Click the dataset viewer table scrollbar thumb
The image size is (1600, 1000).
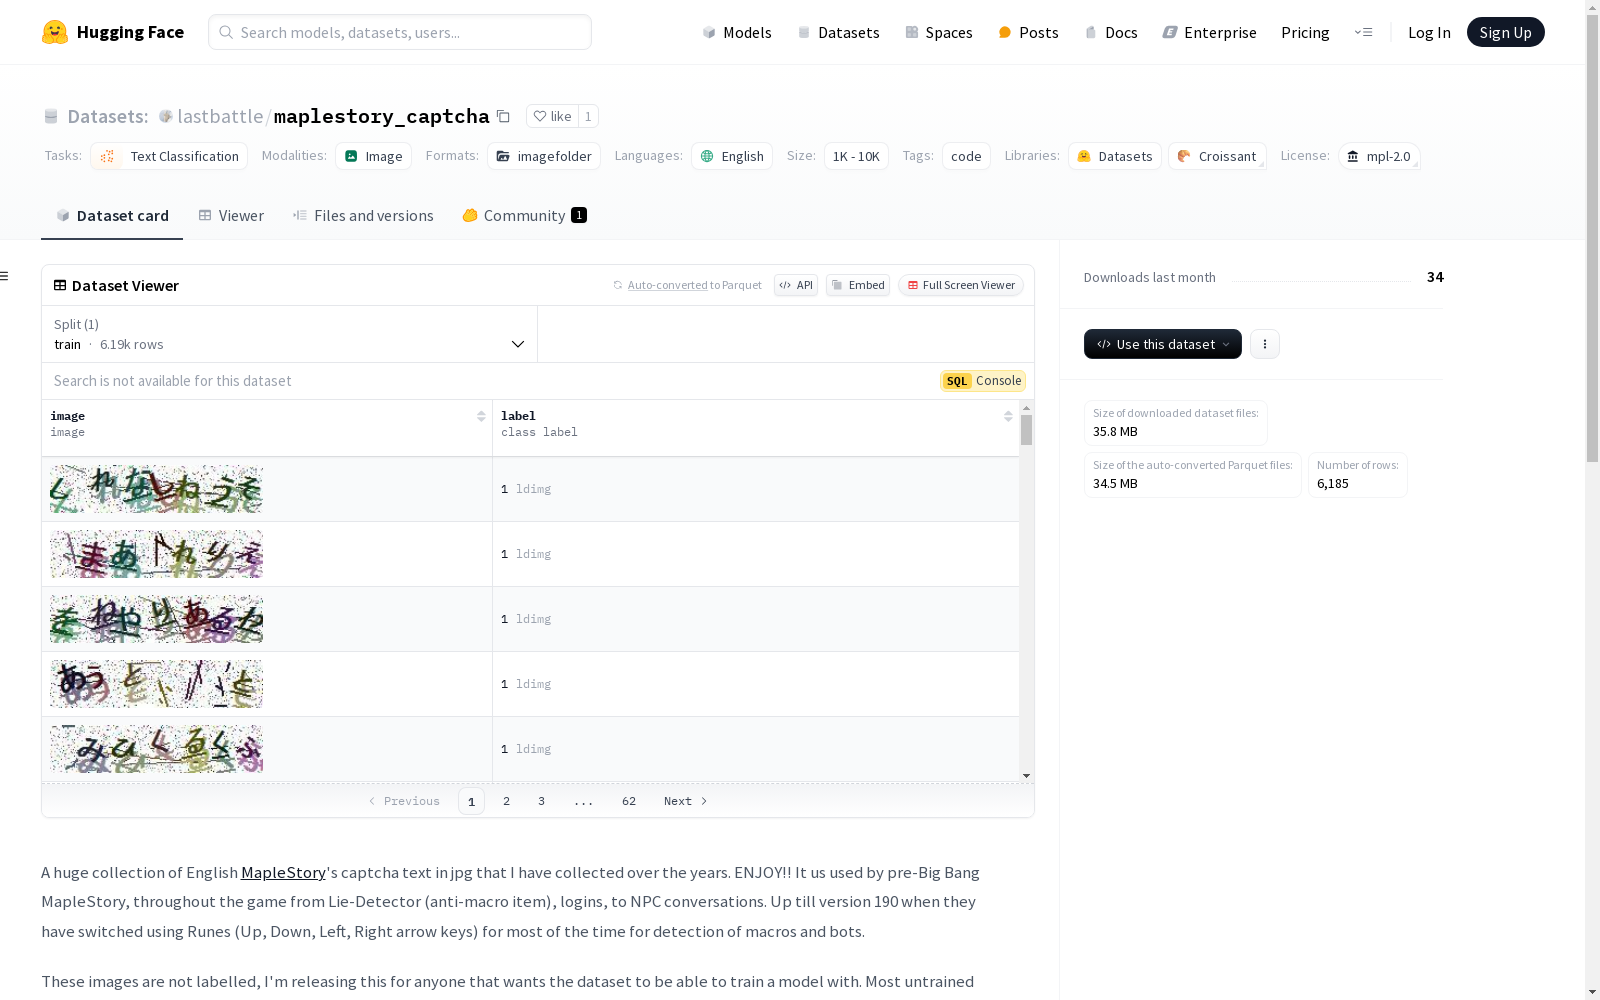pyautogui.click(x=1026, y=430)
